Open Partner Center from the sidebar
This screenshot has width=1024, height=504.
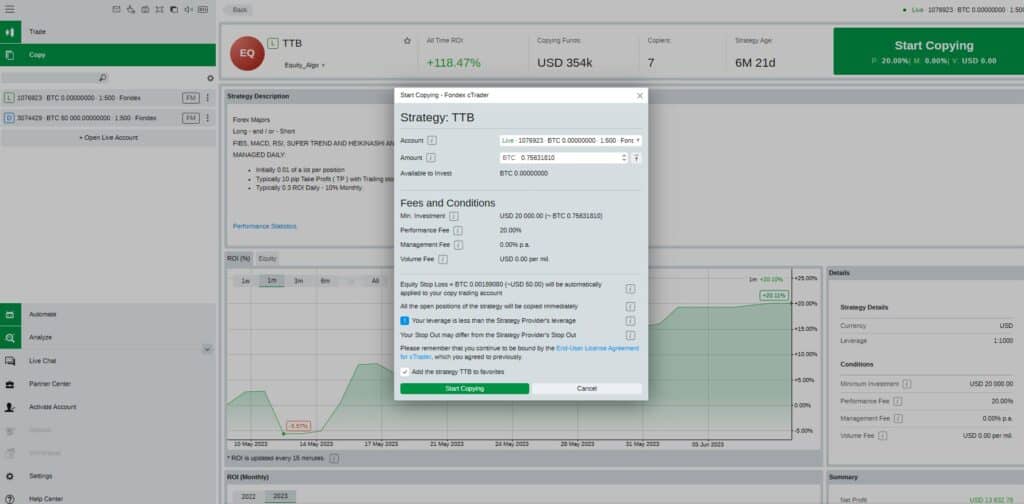pyautogui.click(x=49, y=384)
